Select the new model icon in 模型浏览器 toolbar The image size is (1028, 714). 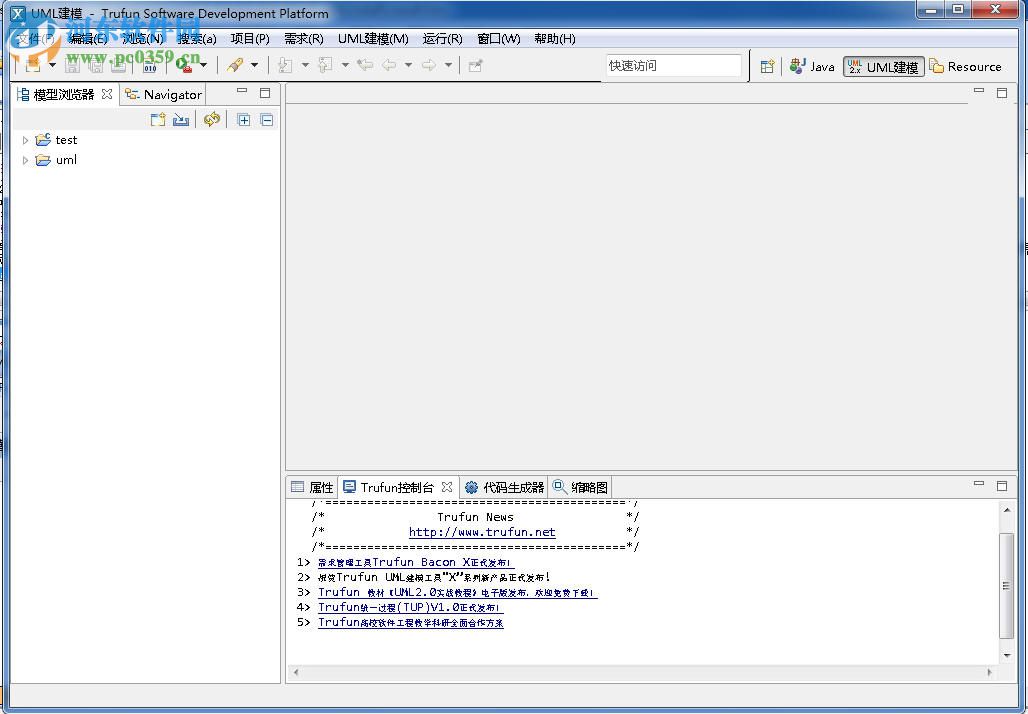(x=157, y=119)
